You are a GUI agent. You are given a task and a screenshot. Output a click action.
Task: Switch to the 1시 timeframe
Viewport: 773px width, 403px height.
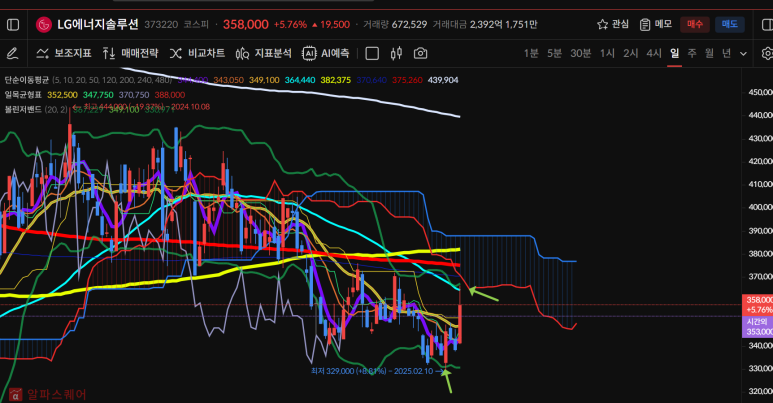tap(607, 53)
